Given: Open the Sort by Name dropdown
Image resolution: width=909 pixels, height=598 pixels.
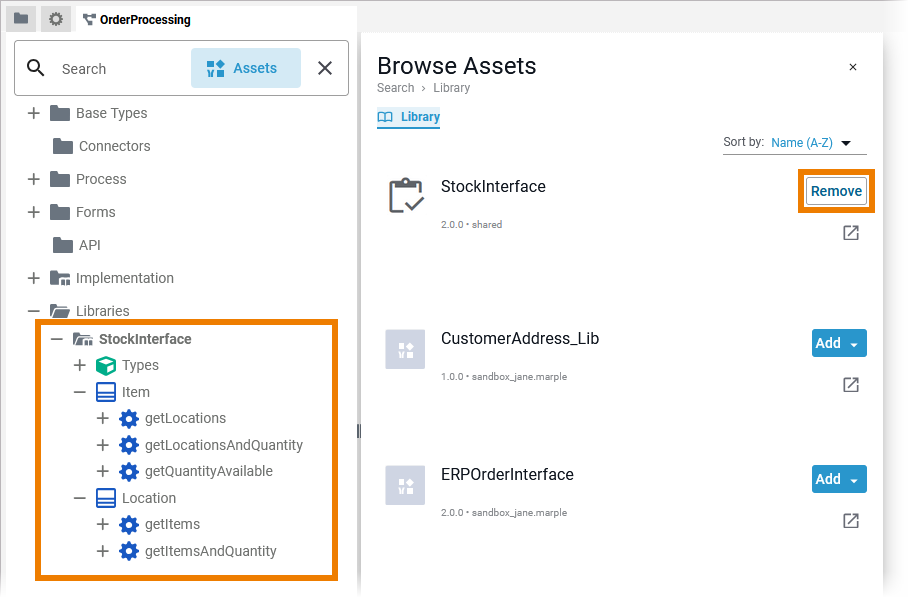Looking at the screenshot, I should 811,143.
